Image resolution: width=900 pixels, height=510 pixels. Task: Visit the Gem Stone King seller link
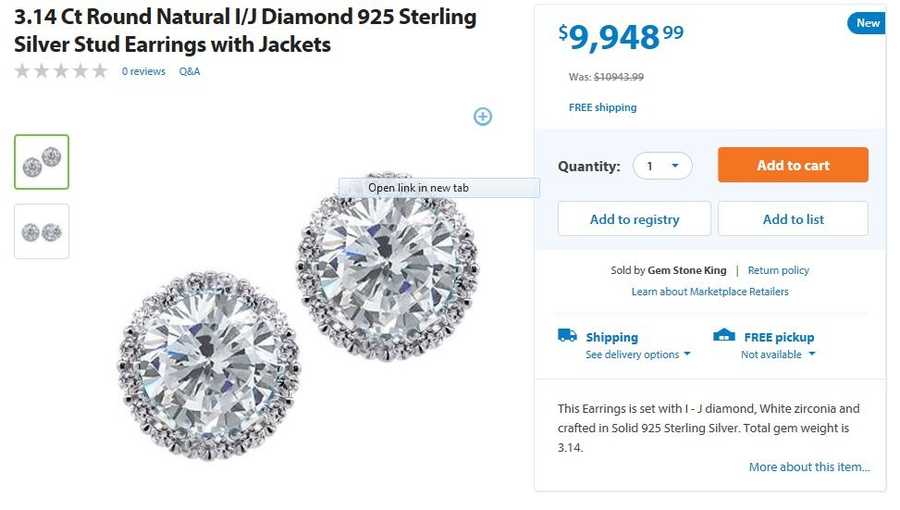[685, 270]
